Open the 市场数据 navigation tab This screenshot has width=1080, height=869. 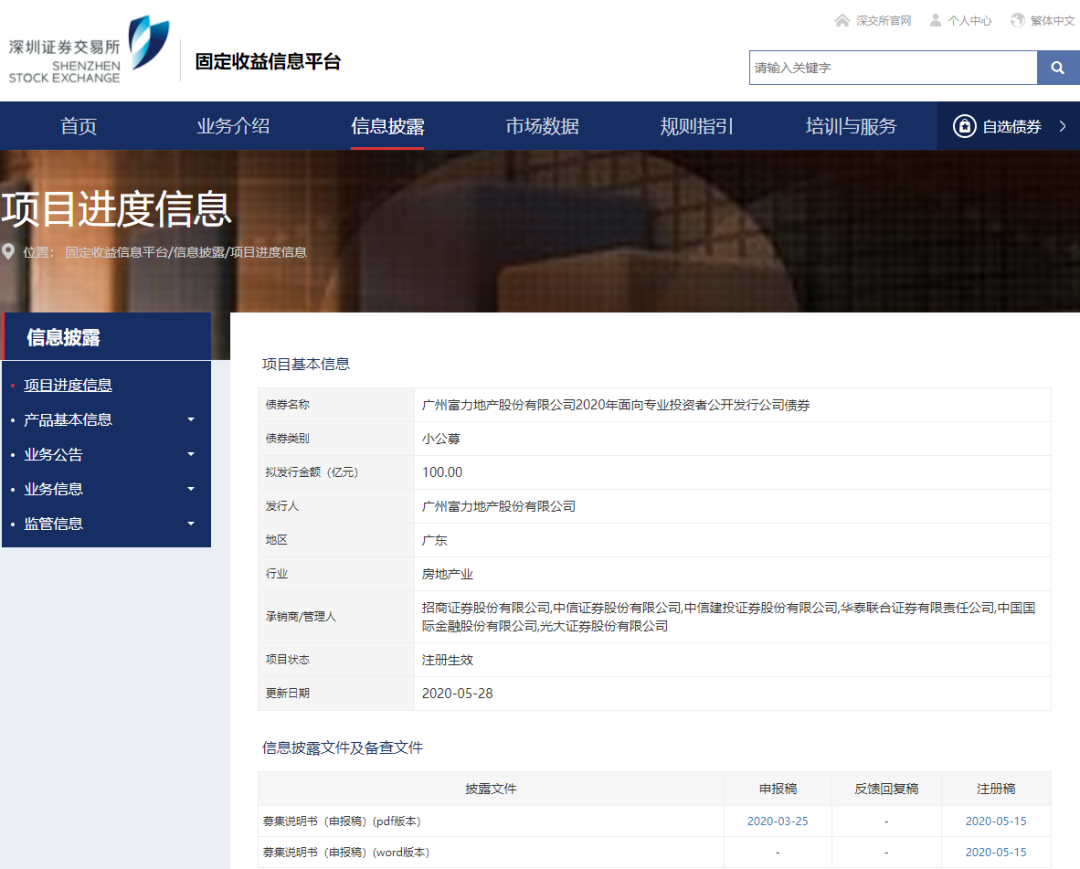(x=542, y=126)
